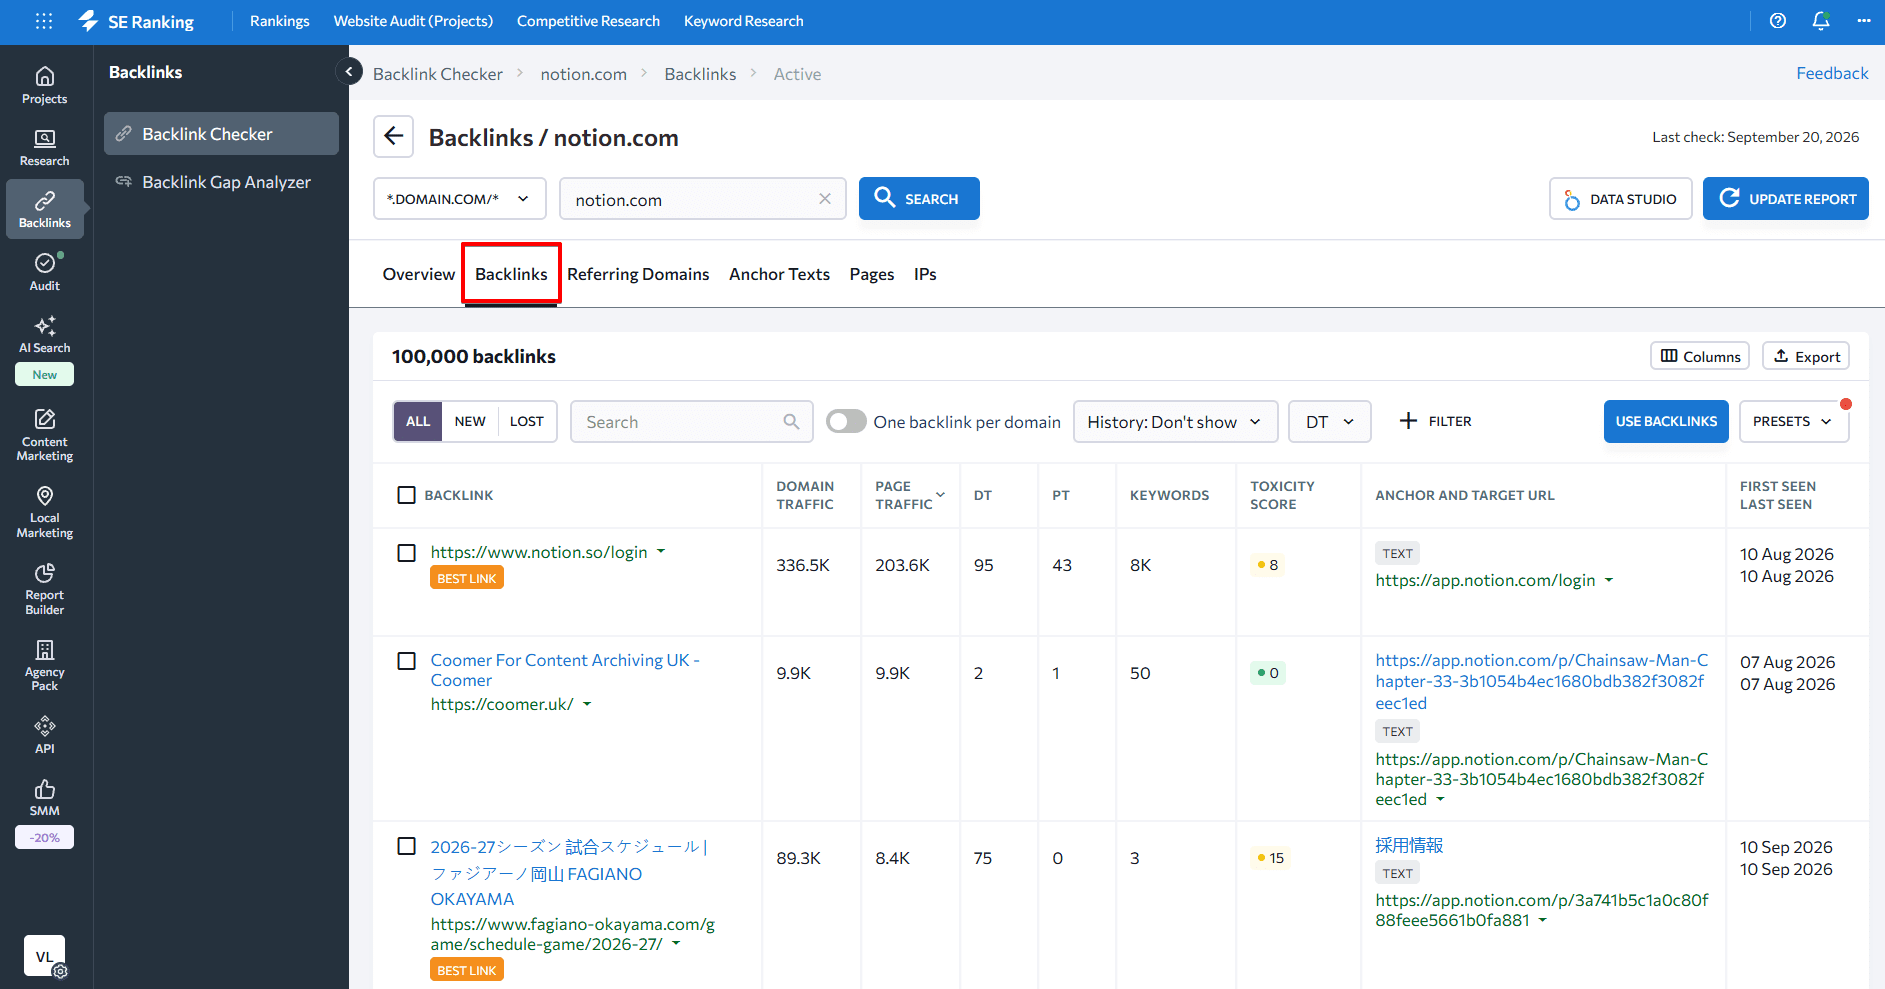Collapse the Backlinks side panel

coord(348,71)
